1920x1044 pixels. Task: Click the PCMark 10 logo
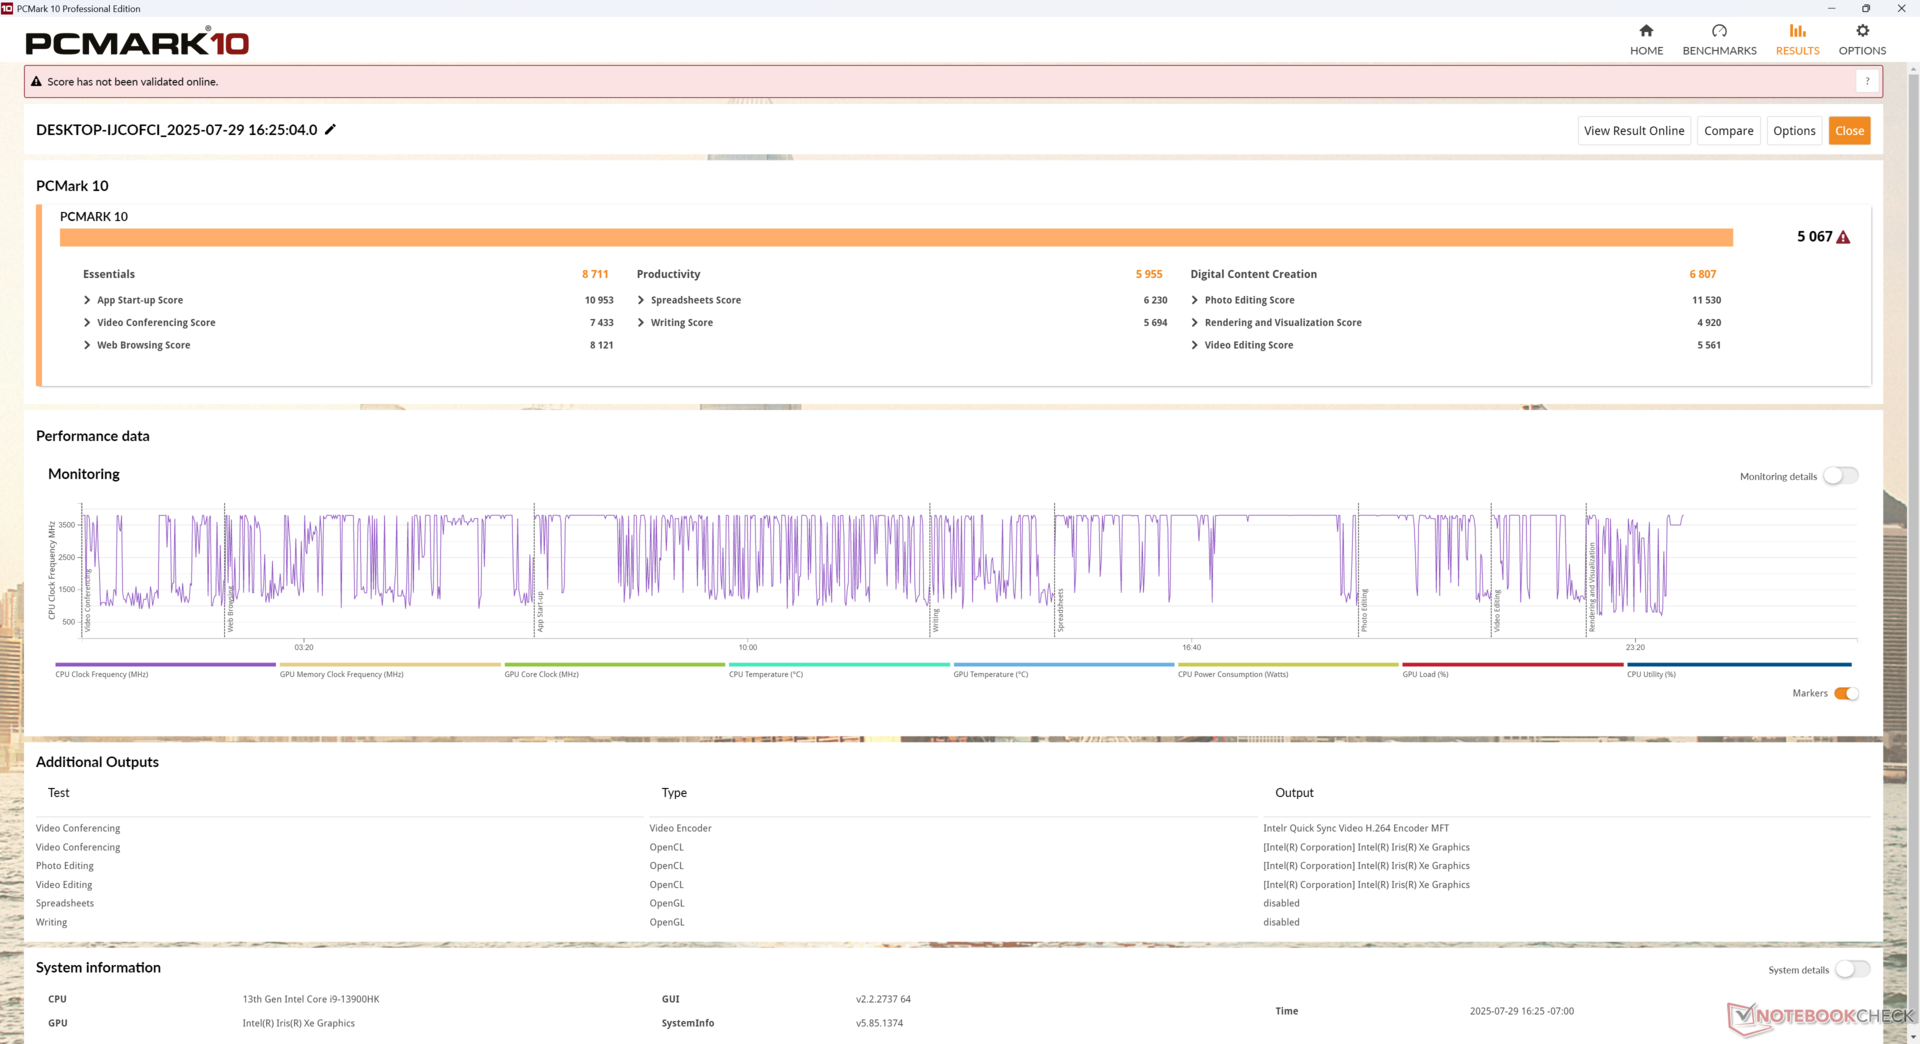[137, 42]
